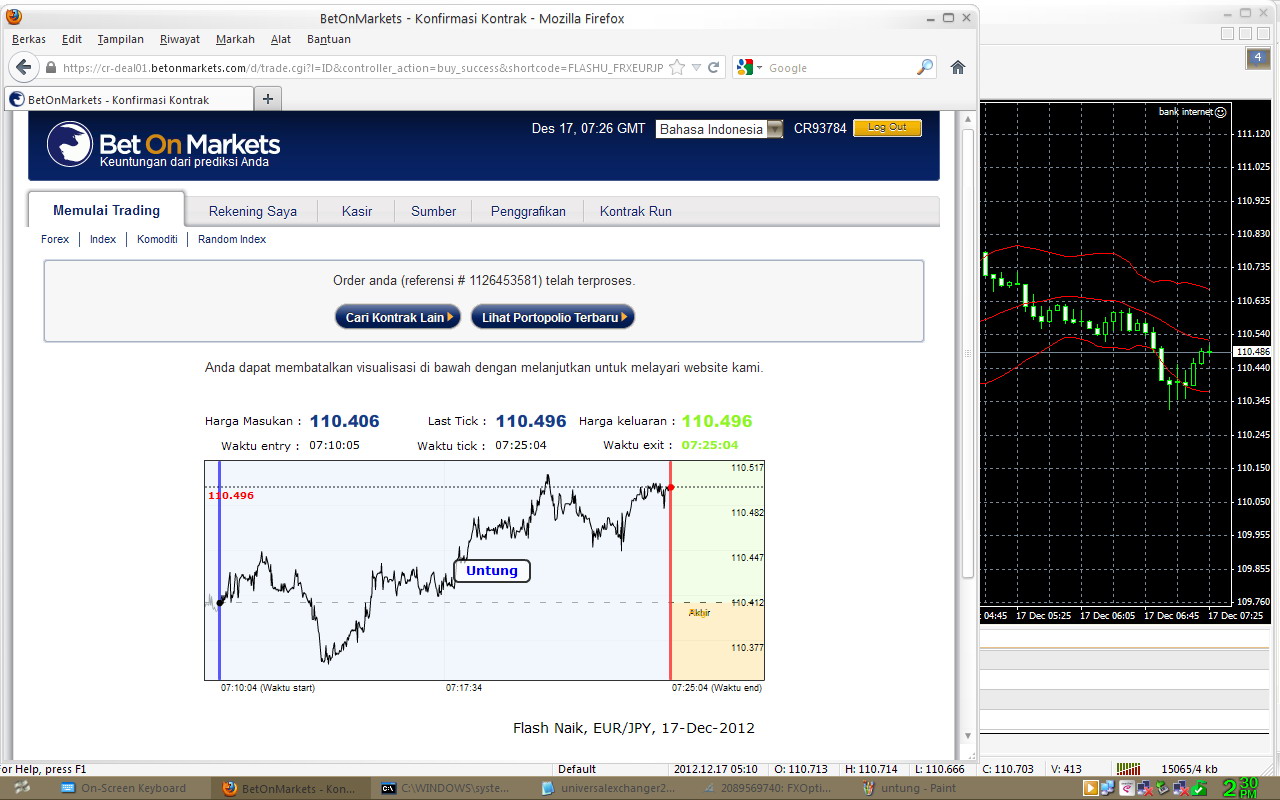Screen dimensions: 1280x800
Task: Open the URL history dropdown arrow
Action: pos(697,68)
